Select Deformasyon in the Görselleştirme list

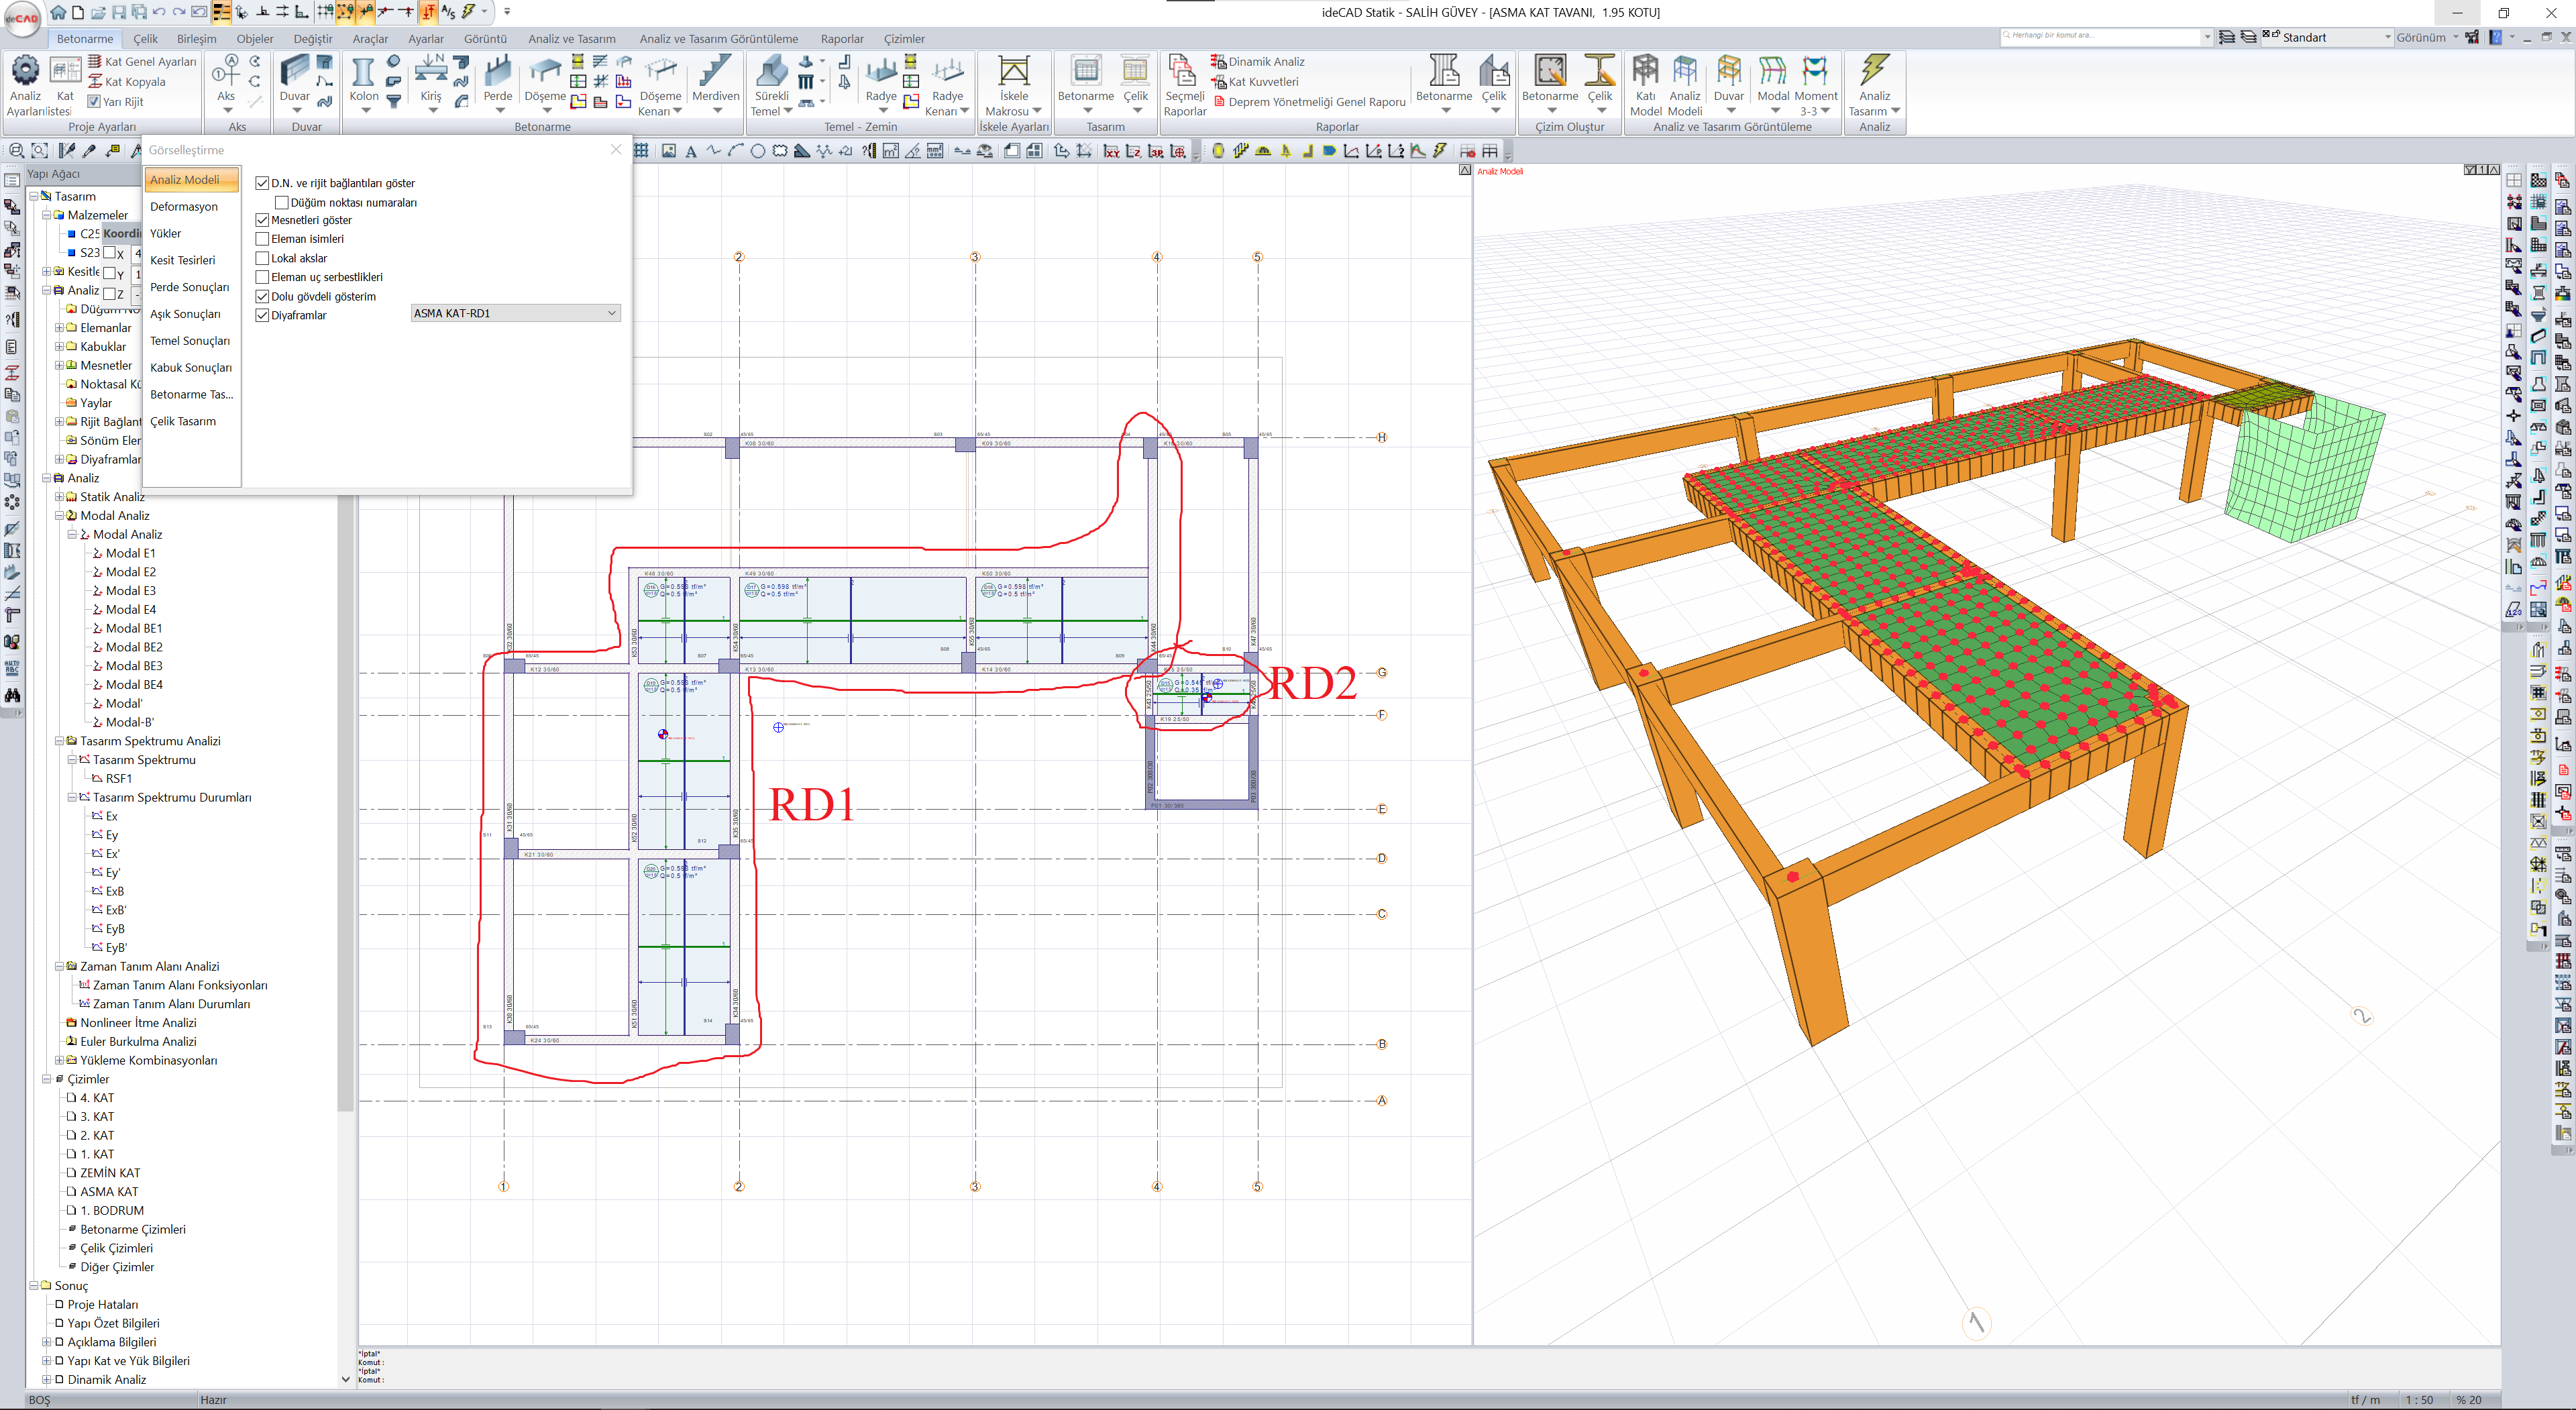[x=184, y=206]
